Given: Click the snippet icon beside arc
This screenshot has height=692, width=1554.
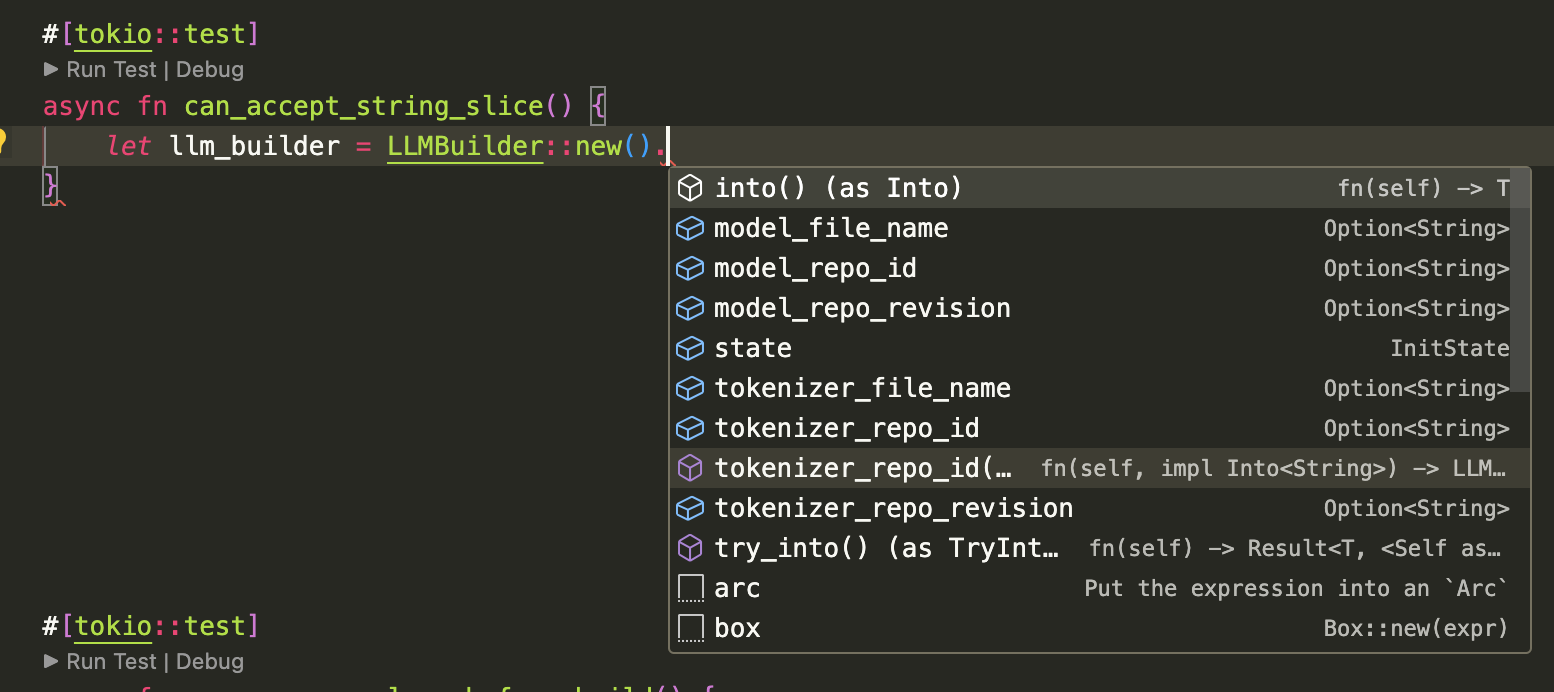Looking at the screenshot, I should tap(691, 588).
